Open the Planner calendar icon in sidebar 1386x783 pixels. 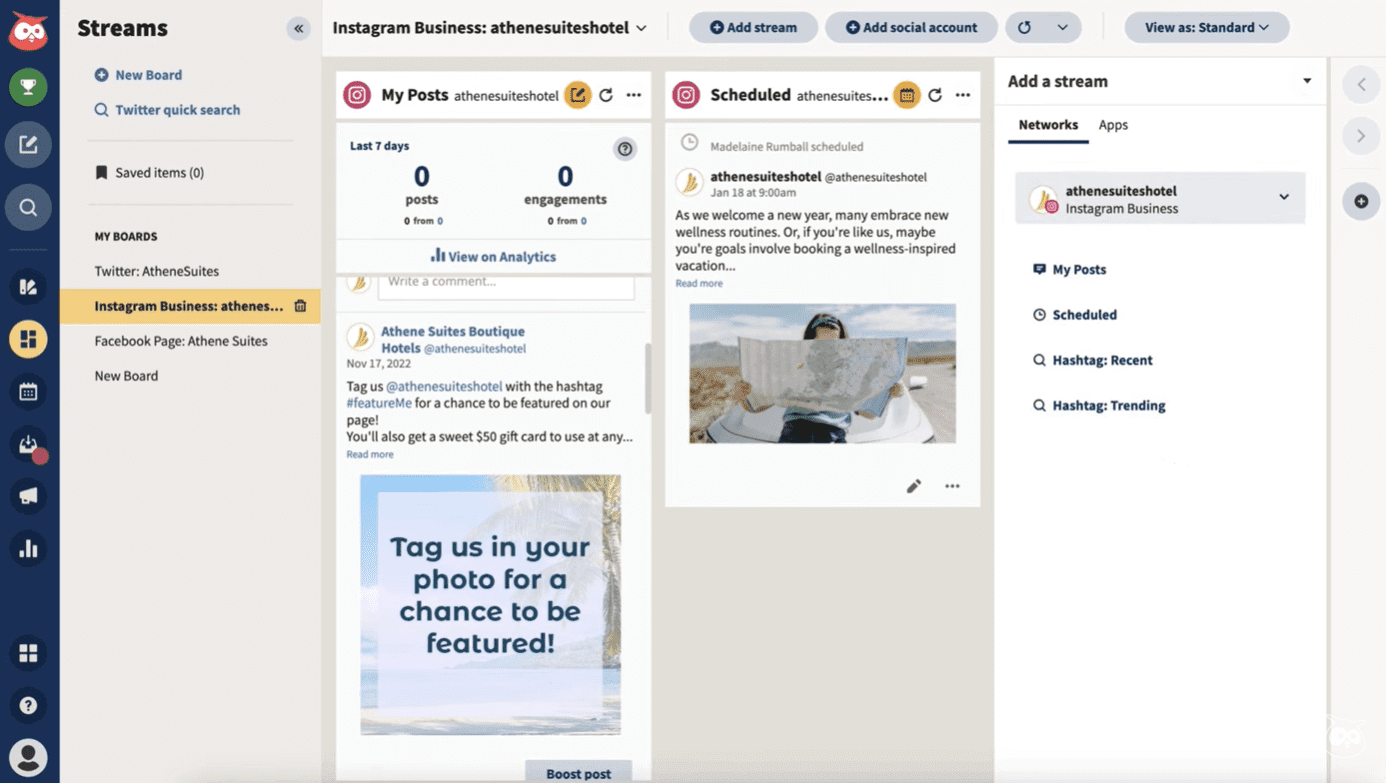[x=28, y=392]
